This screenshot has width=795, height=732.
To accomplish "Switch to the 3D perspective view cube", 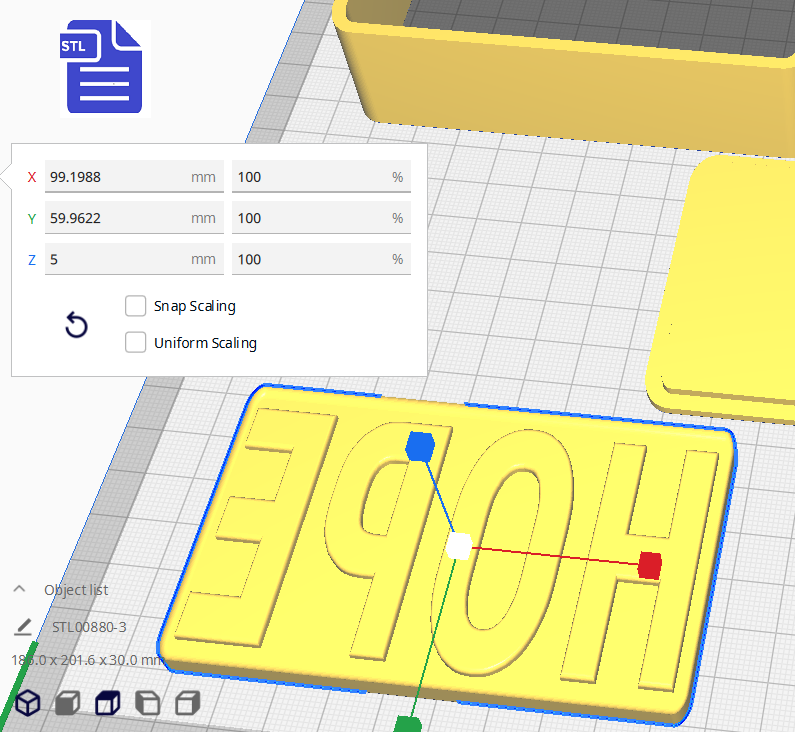I will (27, 703).
